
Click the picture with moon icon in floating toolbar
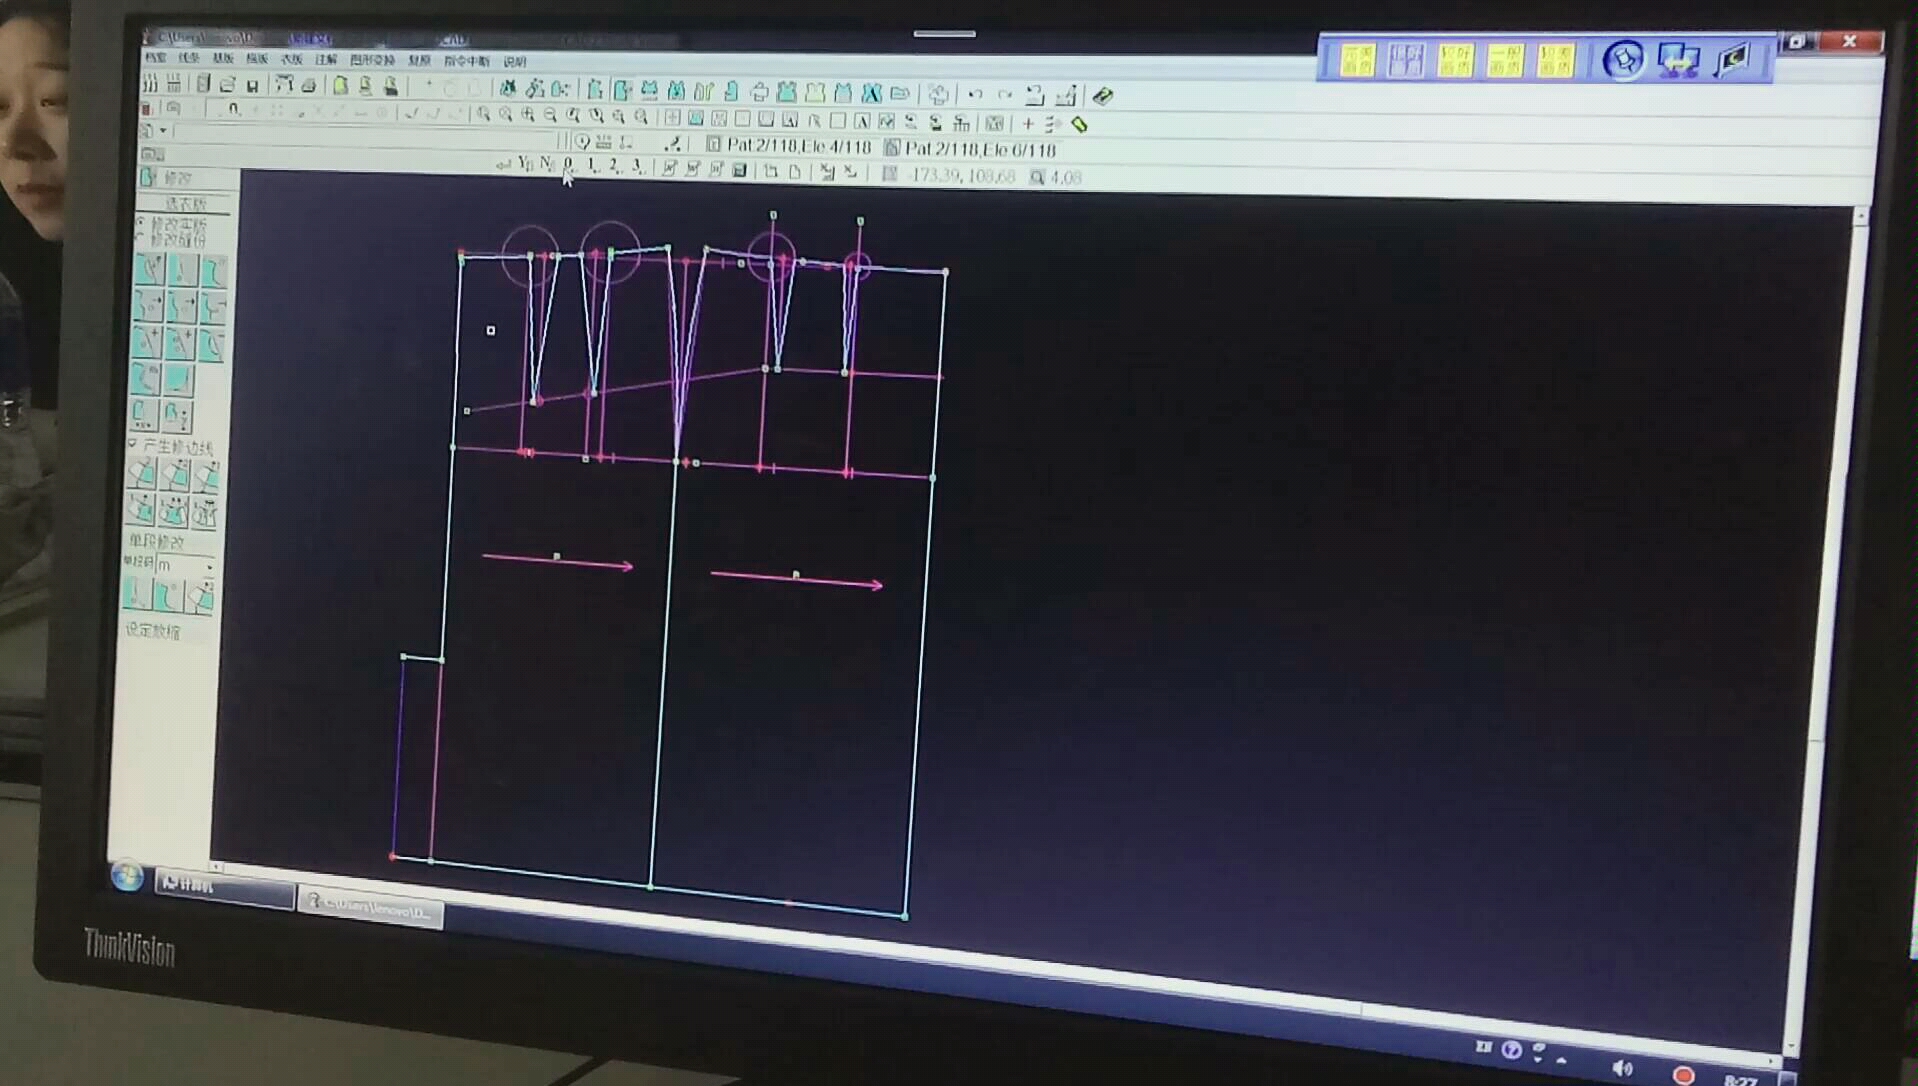(x=1732, y=60)
